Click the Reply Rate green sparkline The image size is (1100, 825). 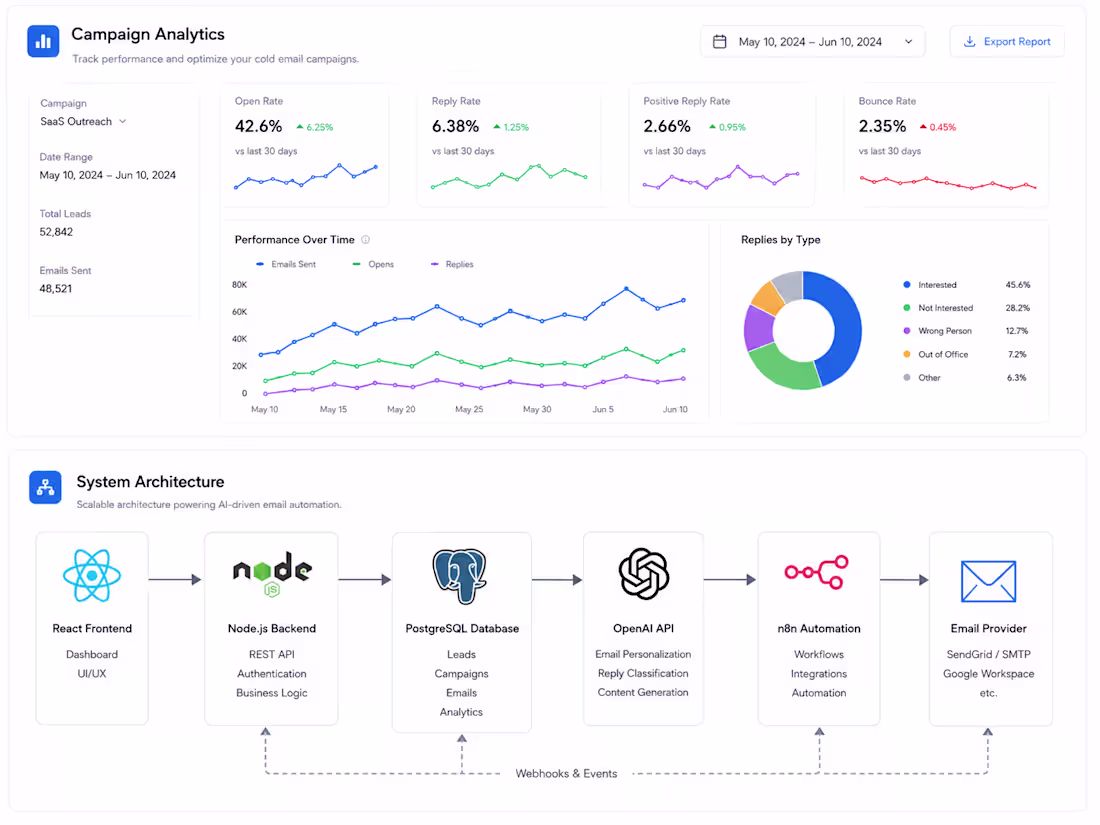pyautogui.click(x=509, y=177)
